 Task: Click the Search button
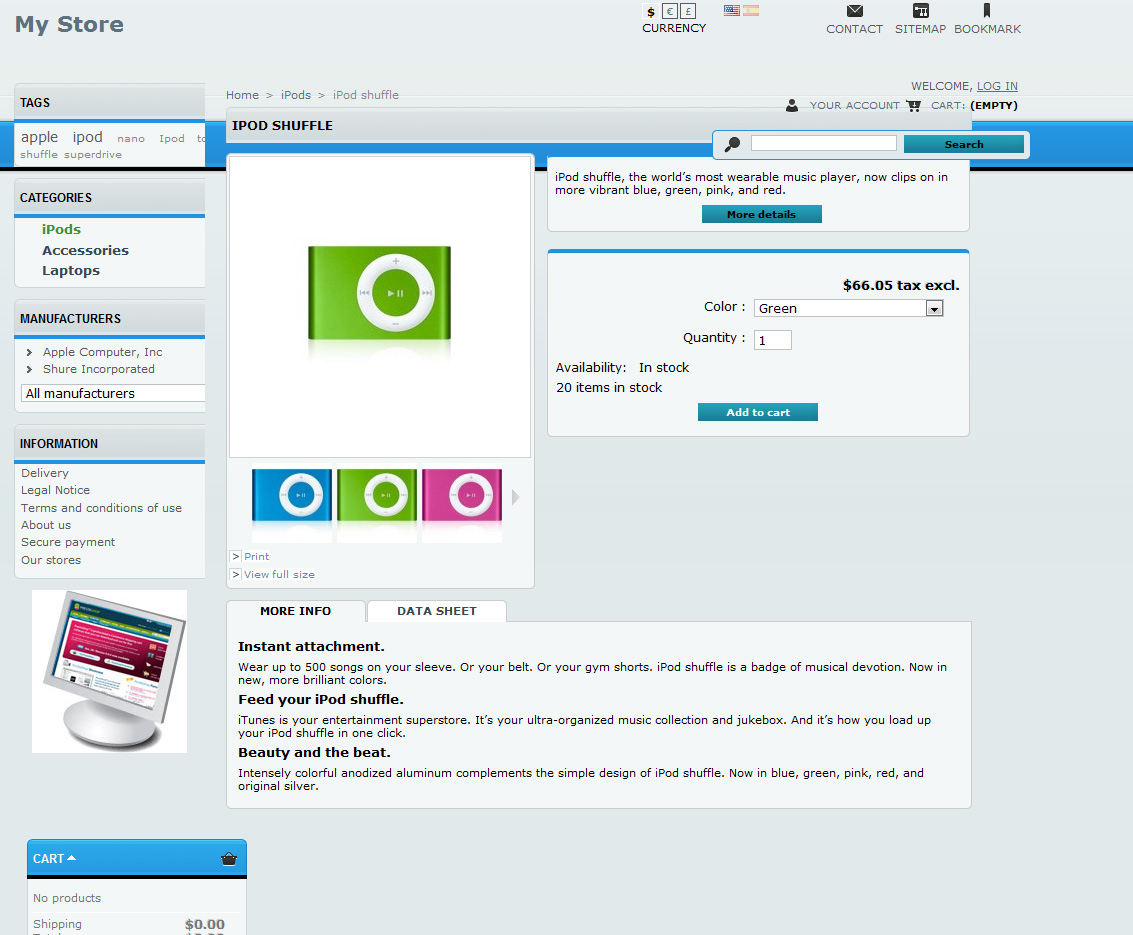tap(964, 144)
